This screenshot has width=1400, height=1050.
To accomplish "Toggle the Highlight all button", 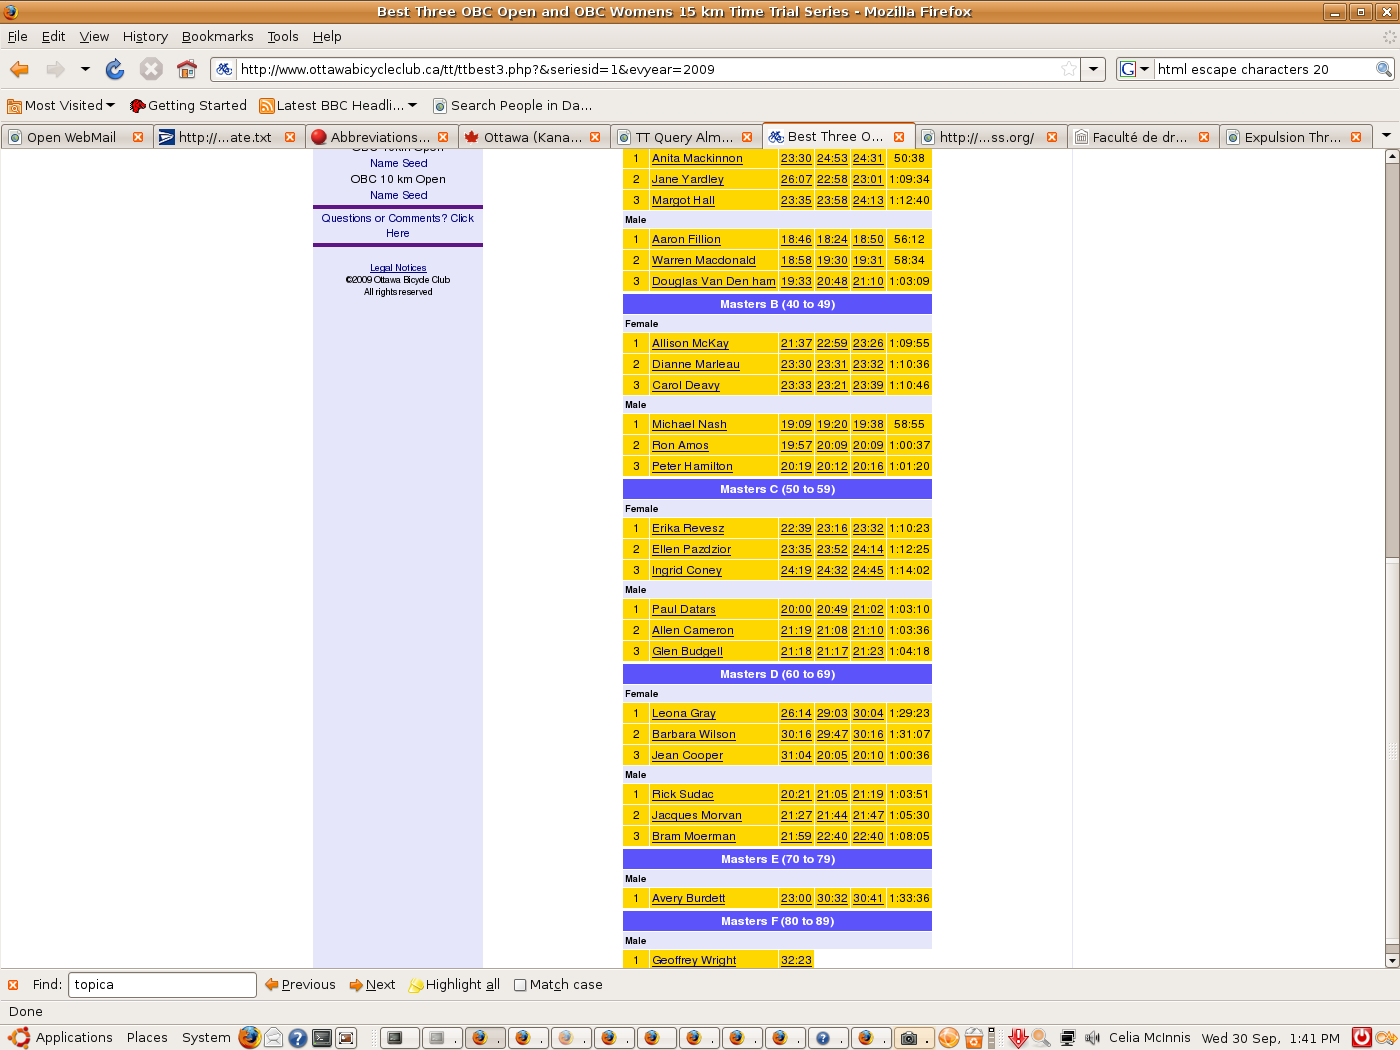I will tap(454, 985).
